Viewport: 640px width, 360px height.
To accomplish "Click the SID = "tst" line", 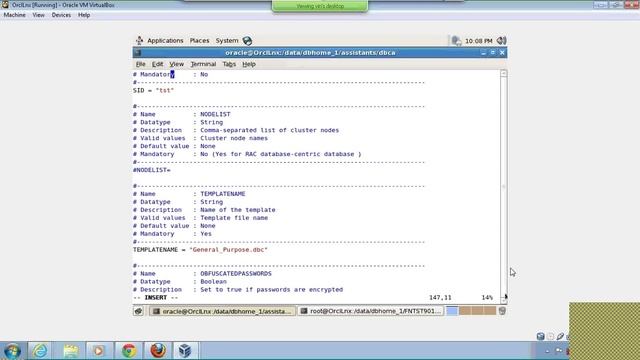I will (153, 90).
